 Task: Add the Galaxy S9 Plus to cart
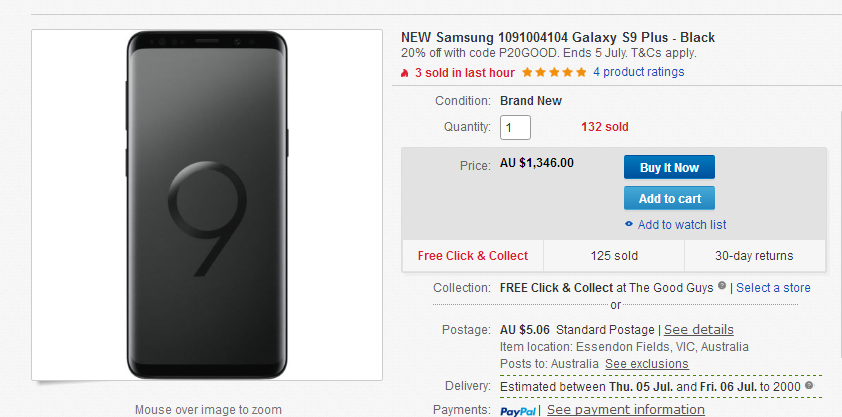click(x=669, y=199)
